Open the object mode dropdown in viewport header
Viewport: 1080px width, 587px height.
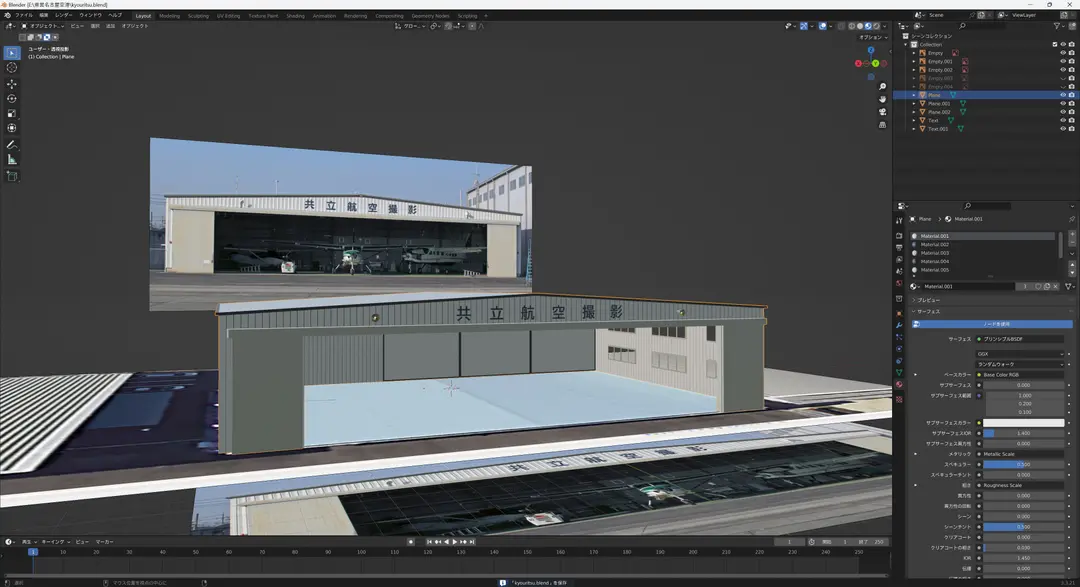coord(42,26)
